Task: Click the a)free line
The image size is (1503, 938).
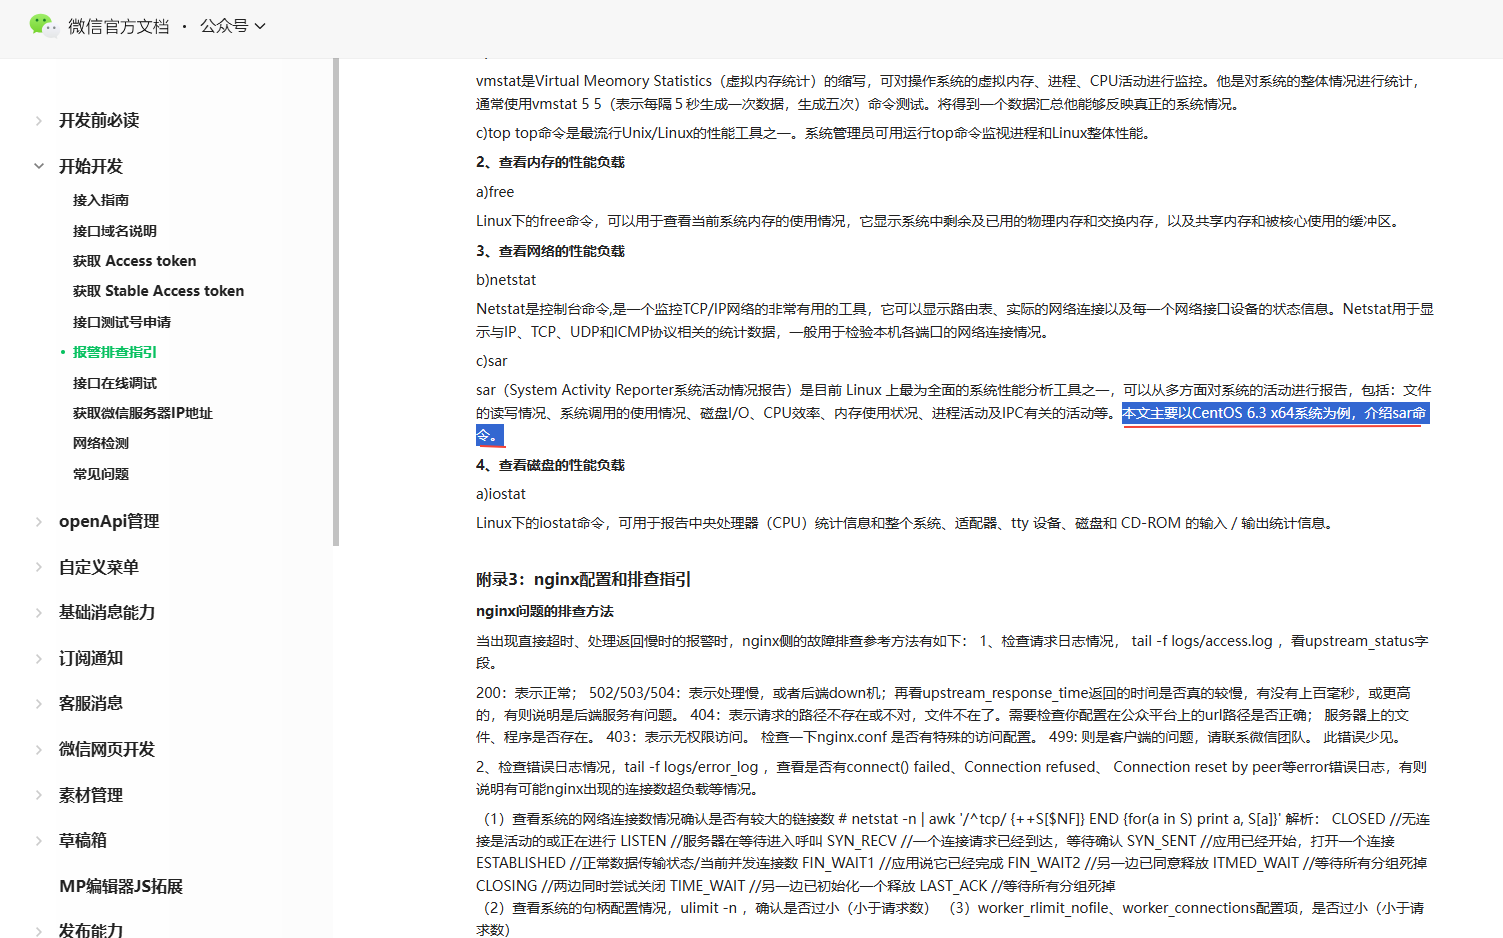Action: [495, 192]
